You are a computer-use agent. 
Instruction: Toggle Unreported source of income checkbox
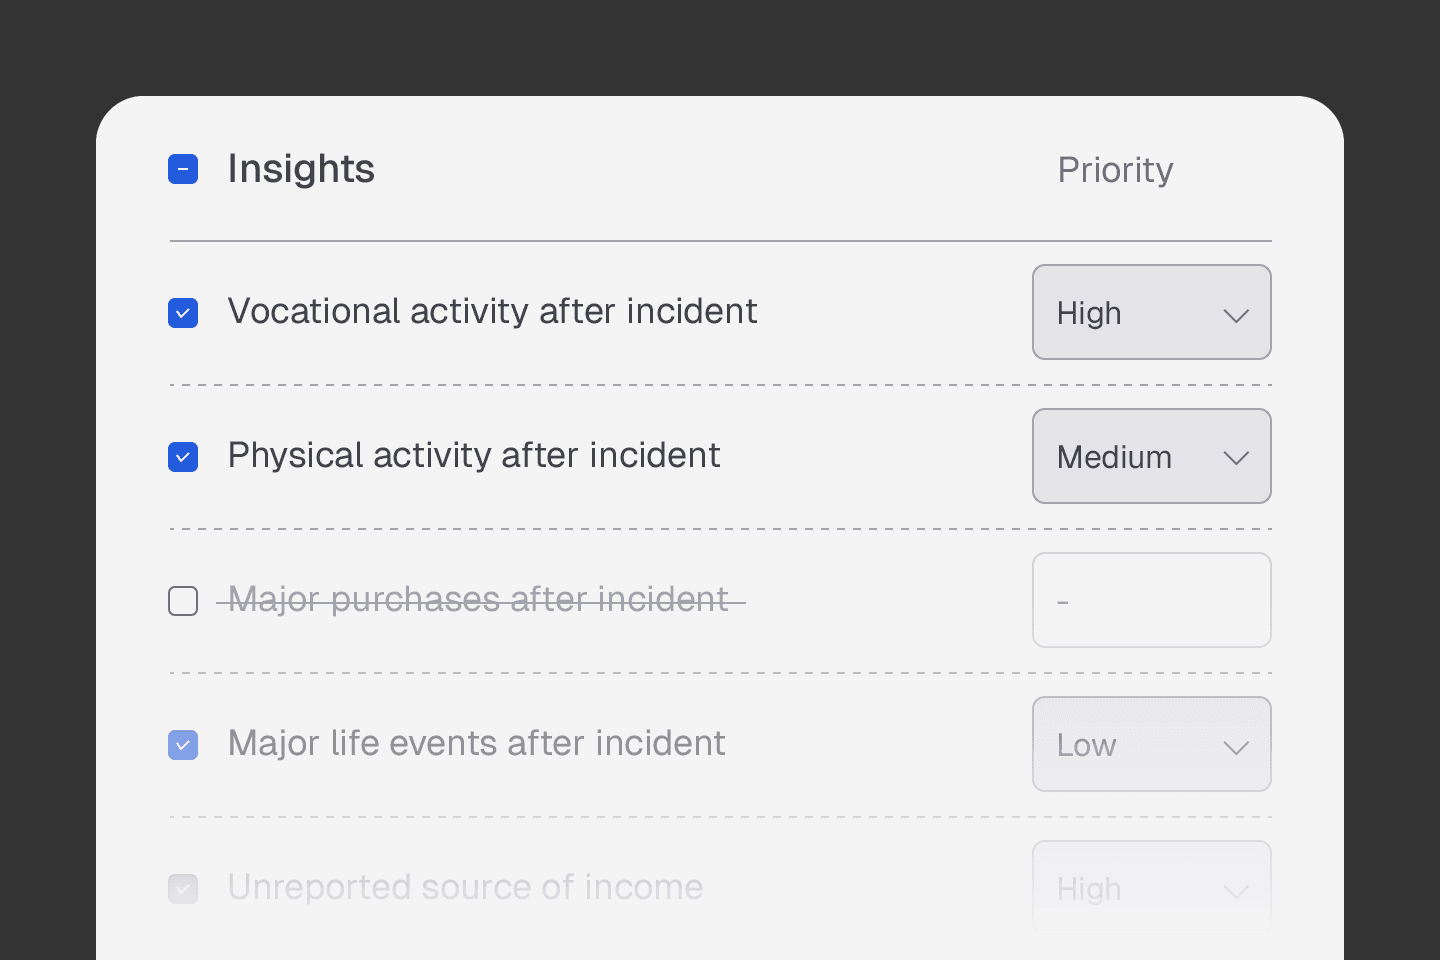[x=183, y=889]
